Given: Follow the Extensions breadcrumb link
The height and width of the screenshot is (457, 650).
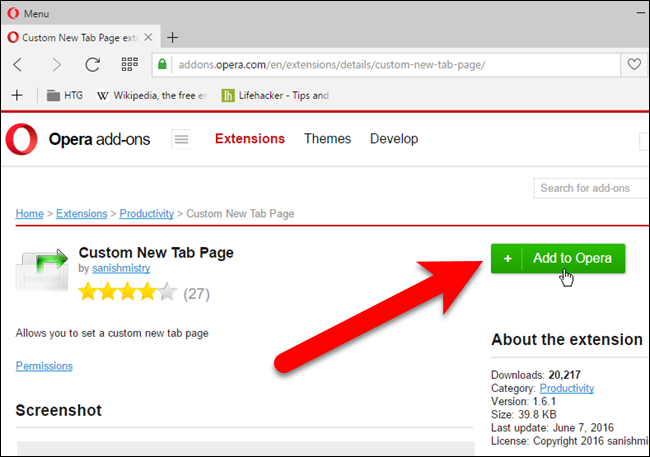Looking at the screenshot, I should point(82,214).
